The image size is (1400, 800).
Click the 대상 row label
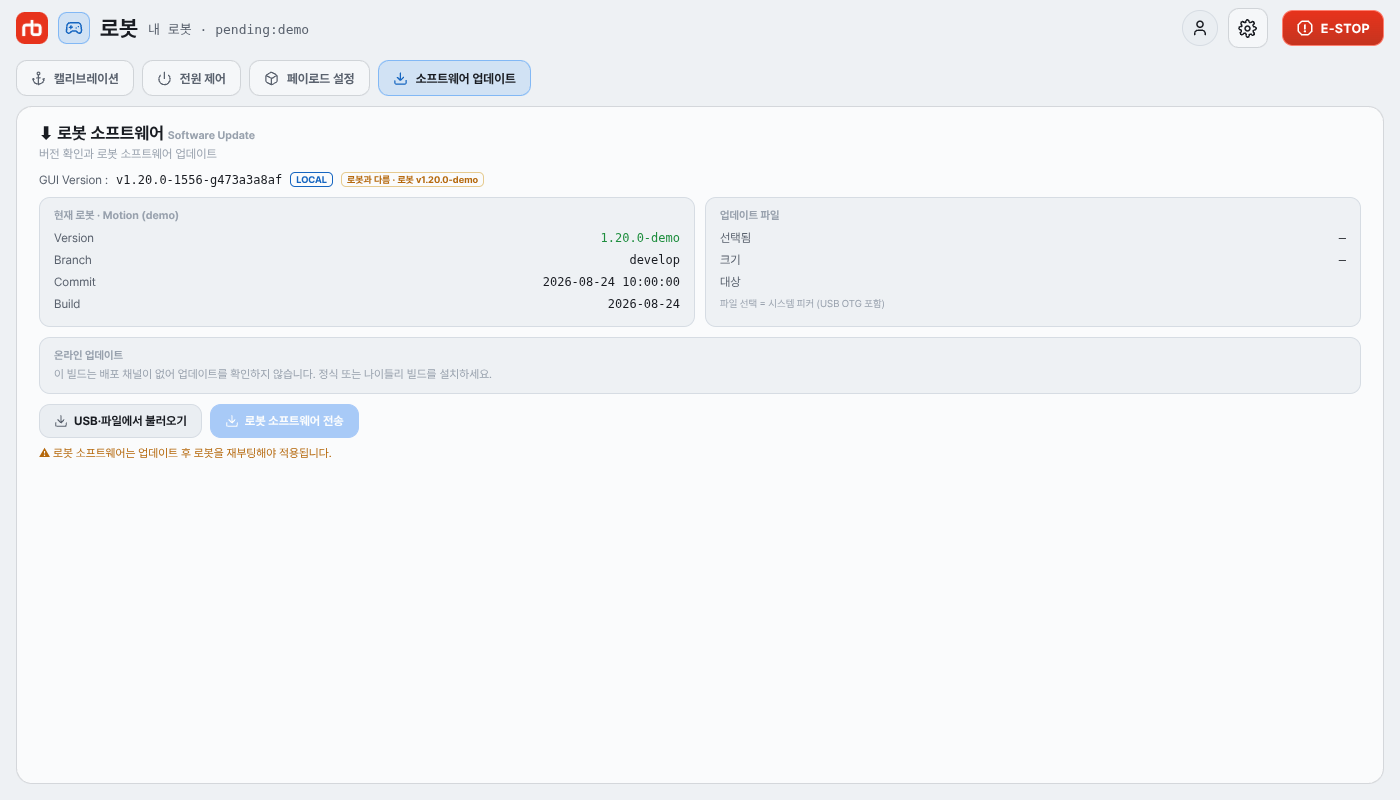730,282
